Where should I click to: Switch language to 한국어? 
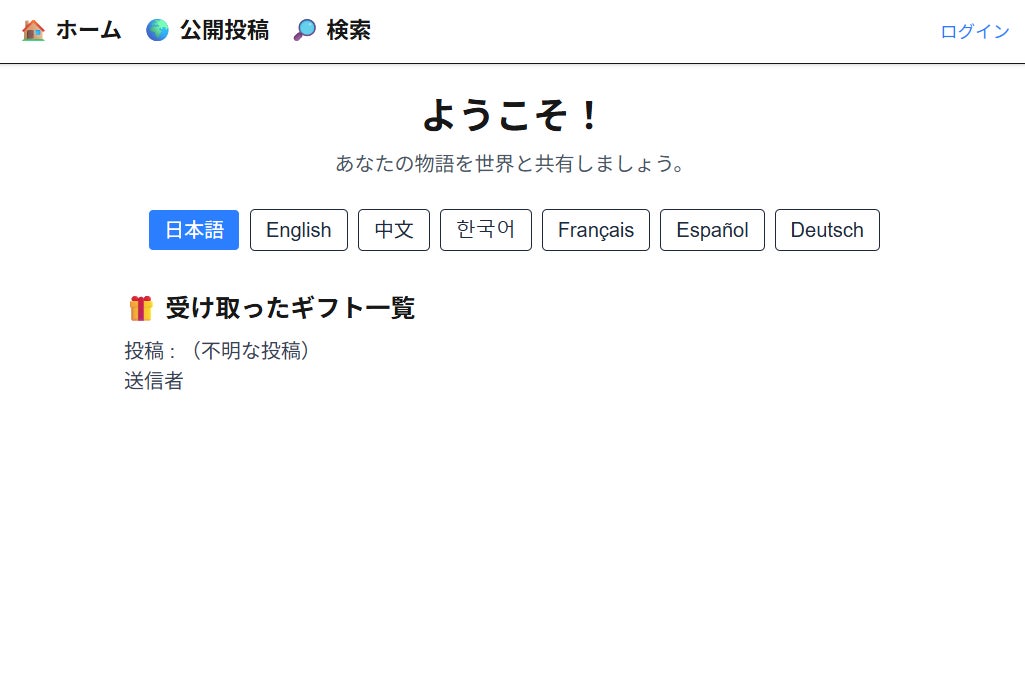pos(486,230)
